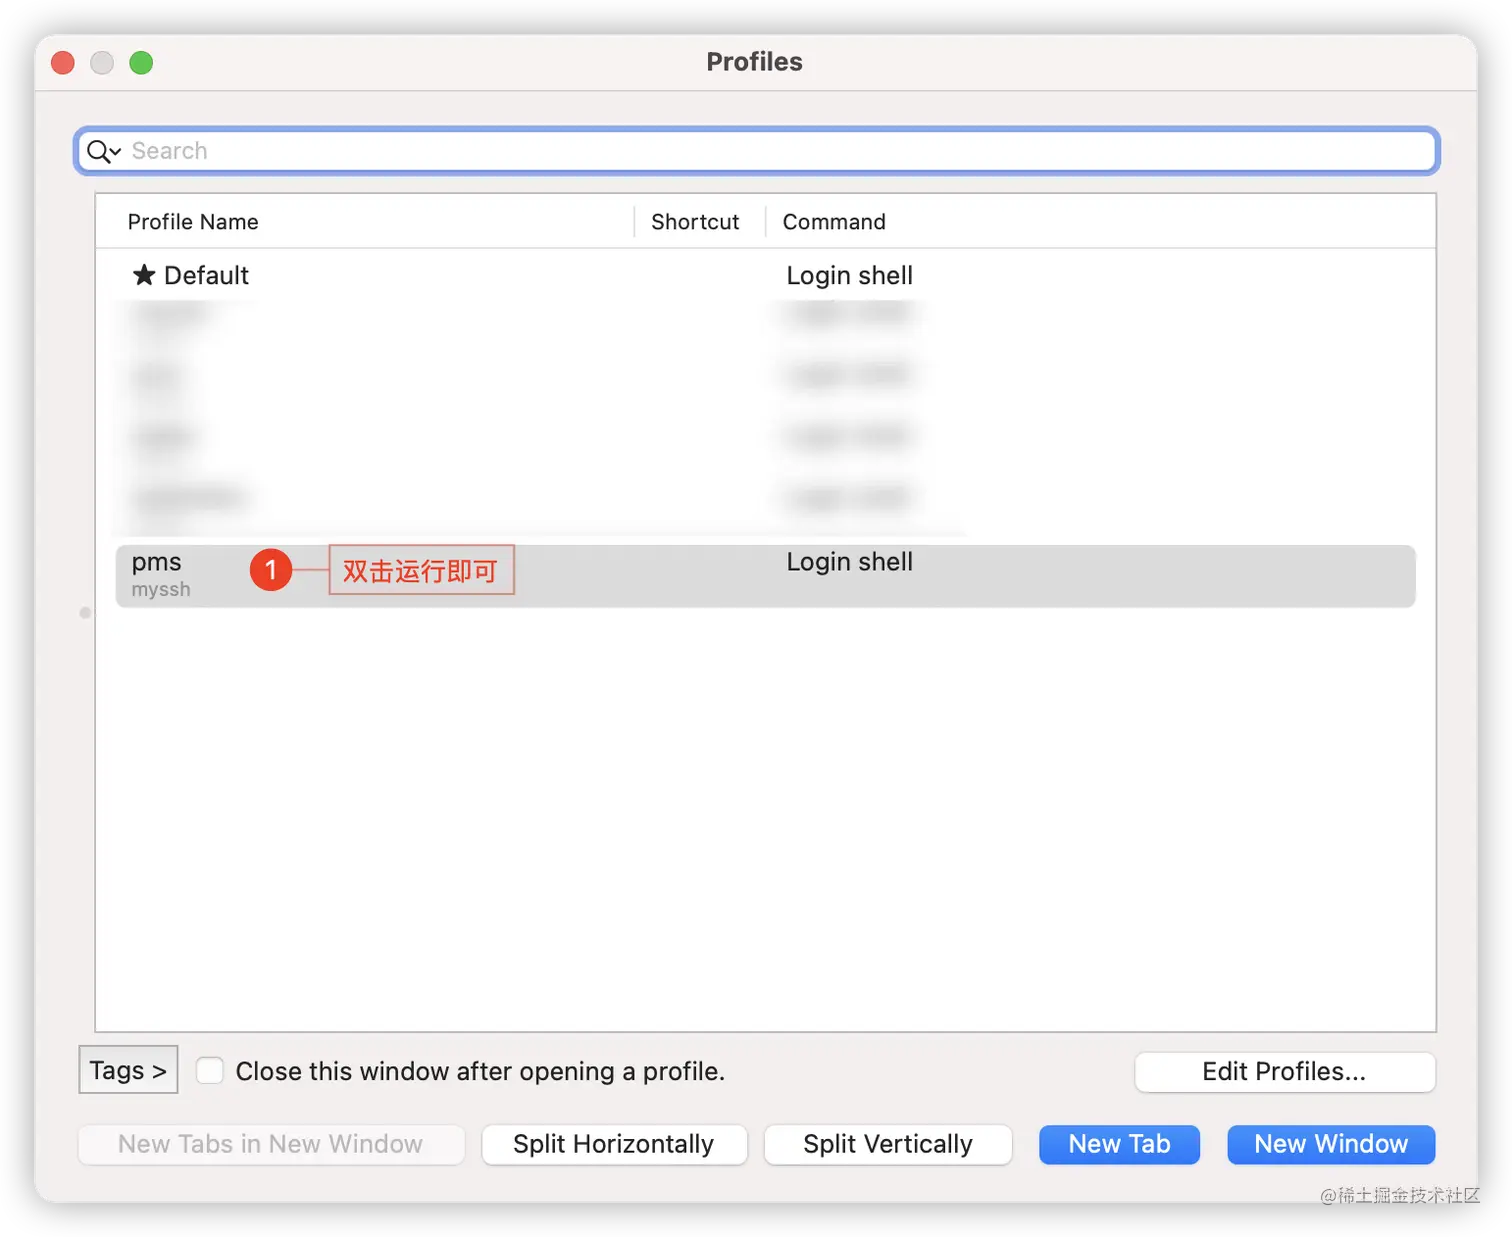Click Split Horizontally button
Screen dimensions: 1512x1237
614,1144
